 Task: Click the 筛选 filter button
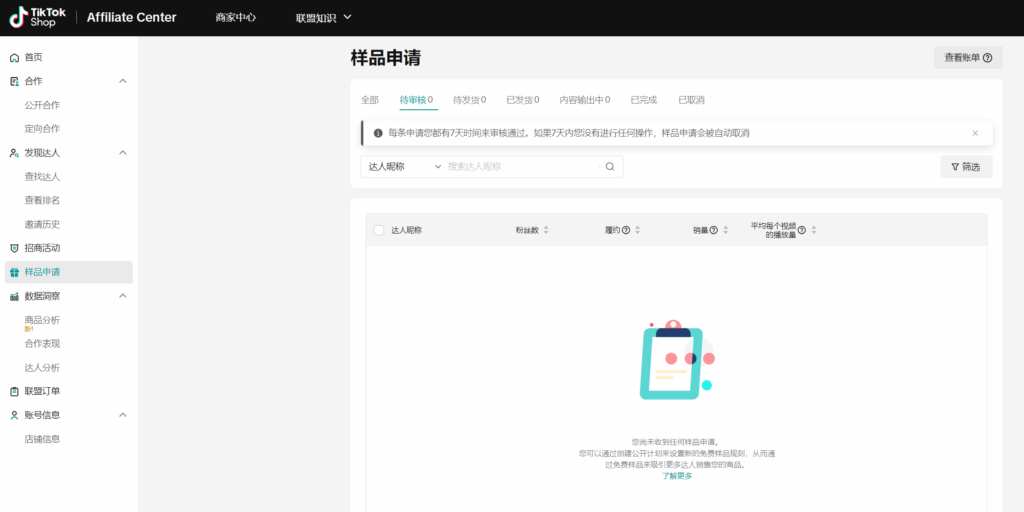coord(967,167)
